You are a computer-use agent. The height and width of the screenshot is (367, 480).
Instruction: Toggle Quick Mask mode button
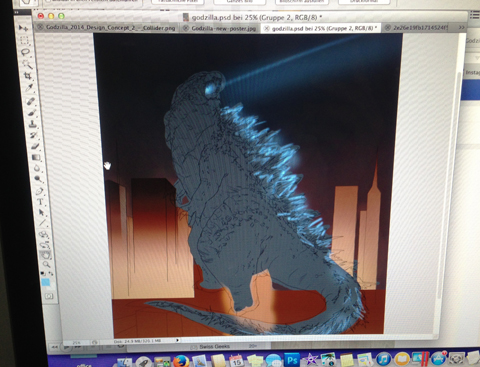click(49, 296)
